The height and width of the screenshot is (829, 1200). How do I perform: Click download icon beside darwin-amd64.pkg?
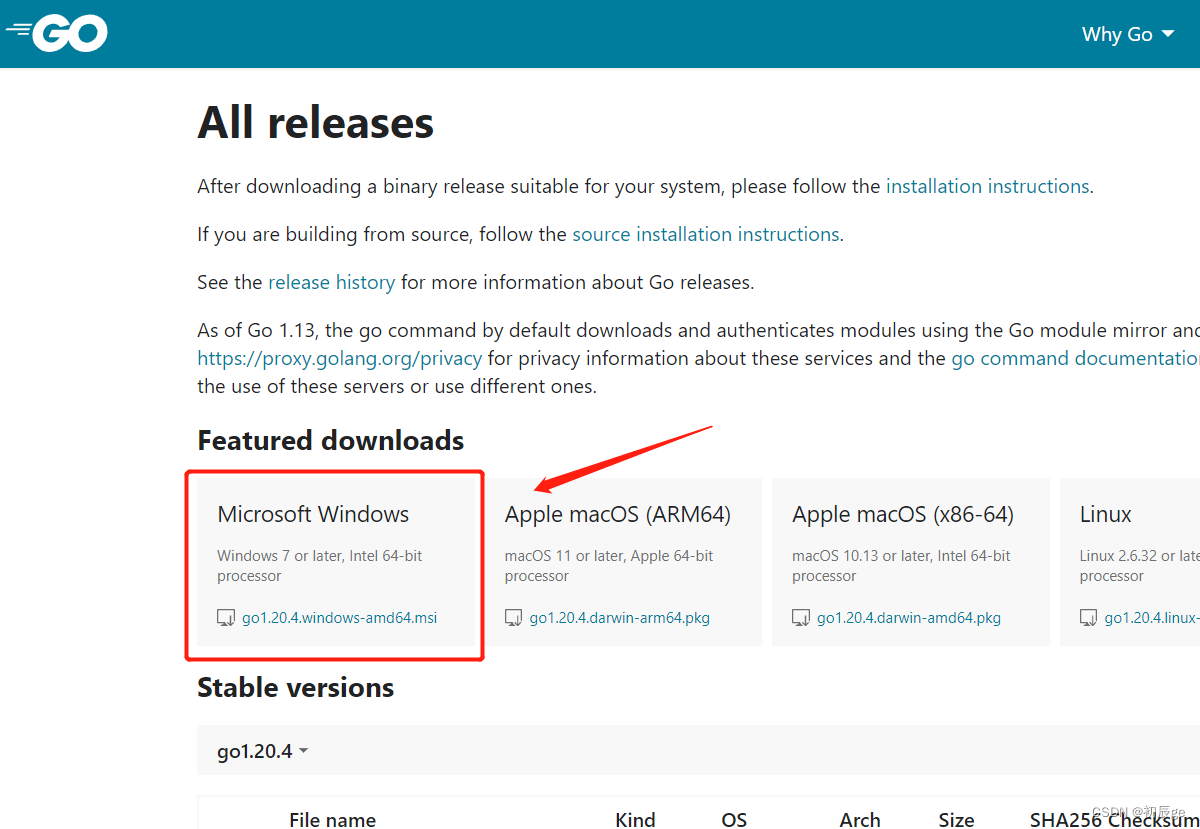tap(801, 618)
